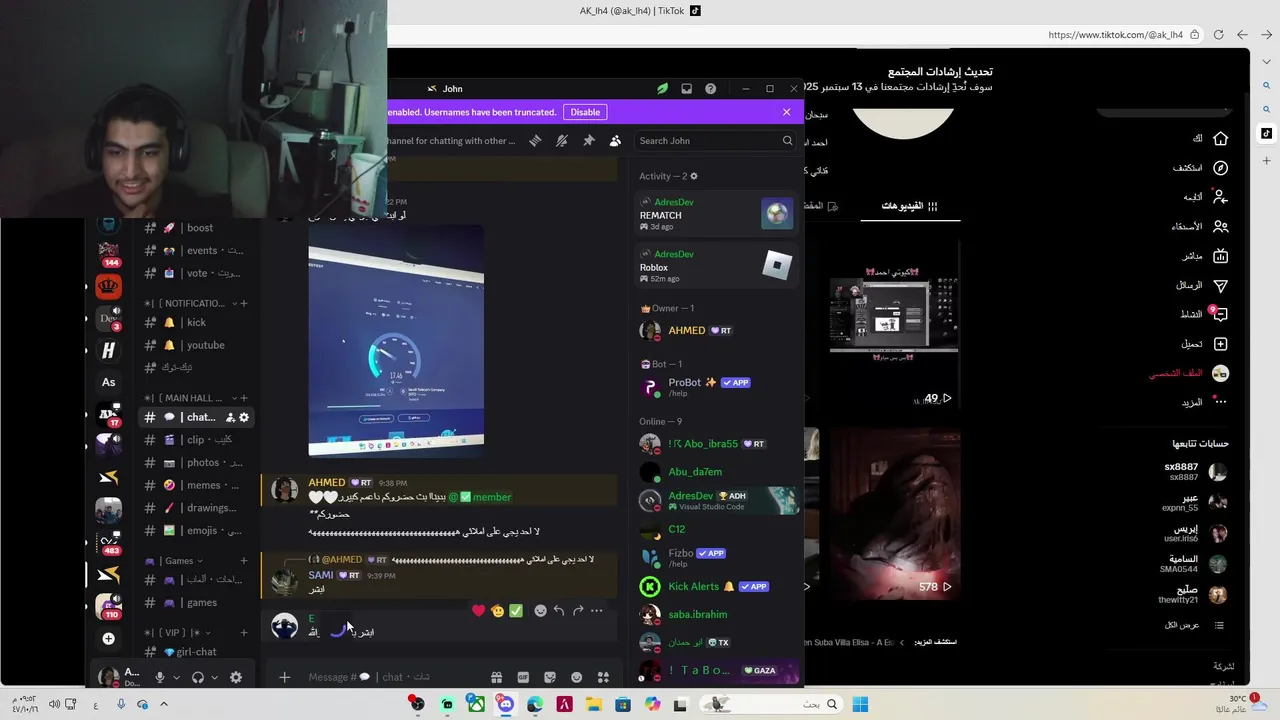Open TikTok Explore compass icon
Viewport: 1280px width, 720px height.
click(x=1220, y=168)
